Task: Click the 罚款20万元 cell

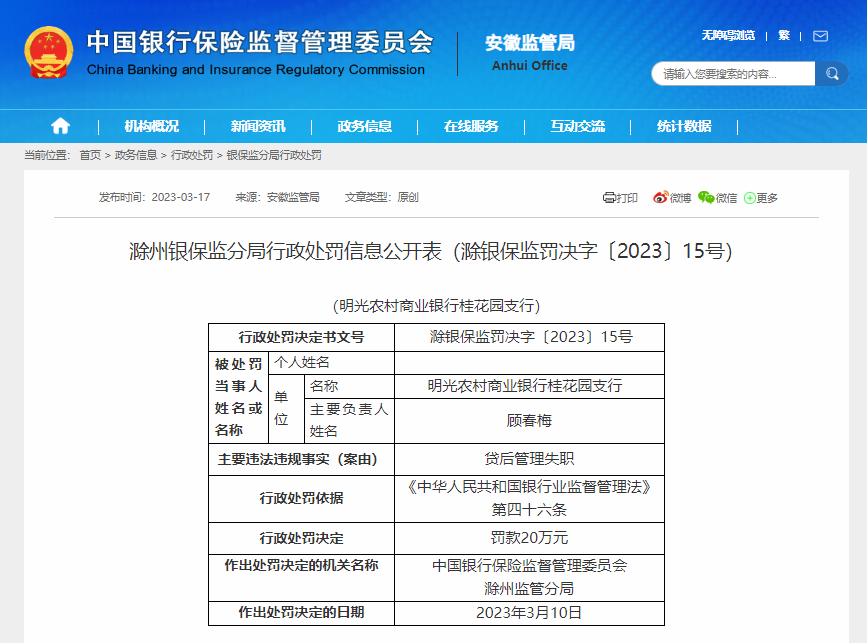Action: point(530,538)
